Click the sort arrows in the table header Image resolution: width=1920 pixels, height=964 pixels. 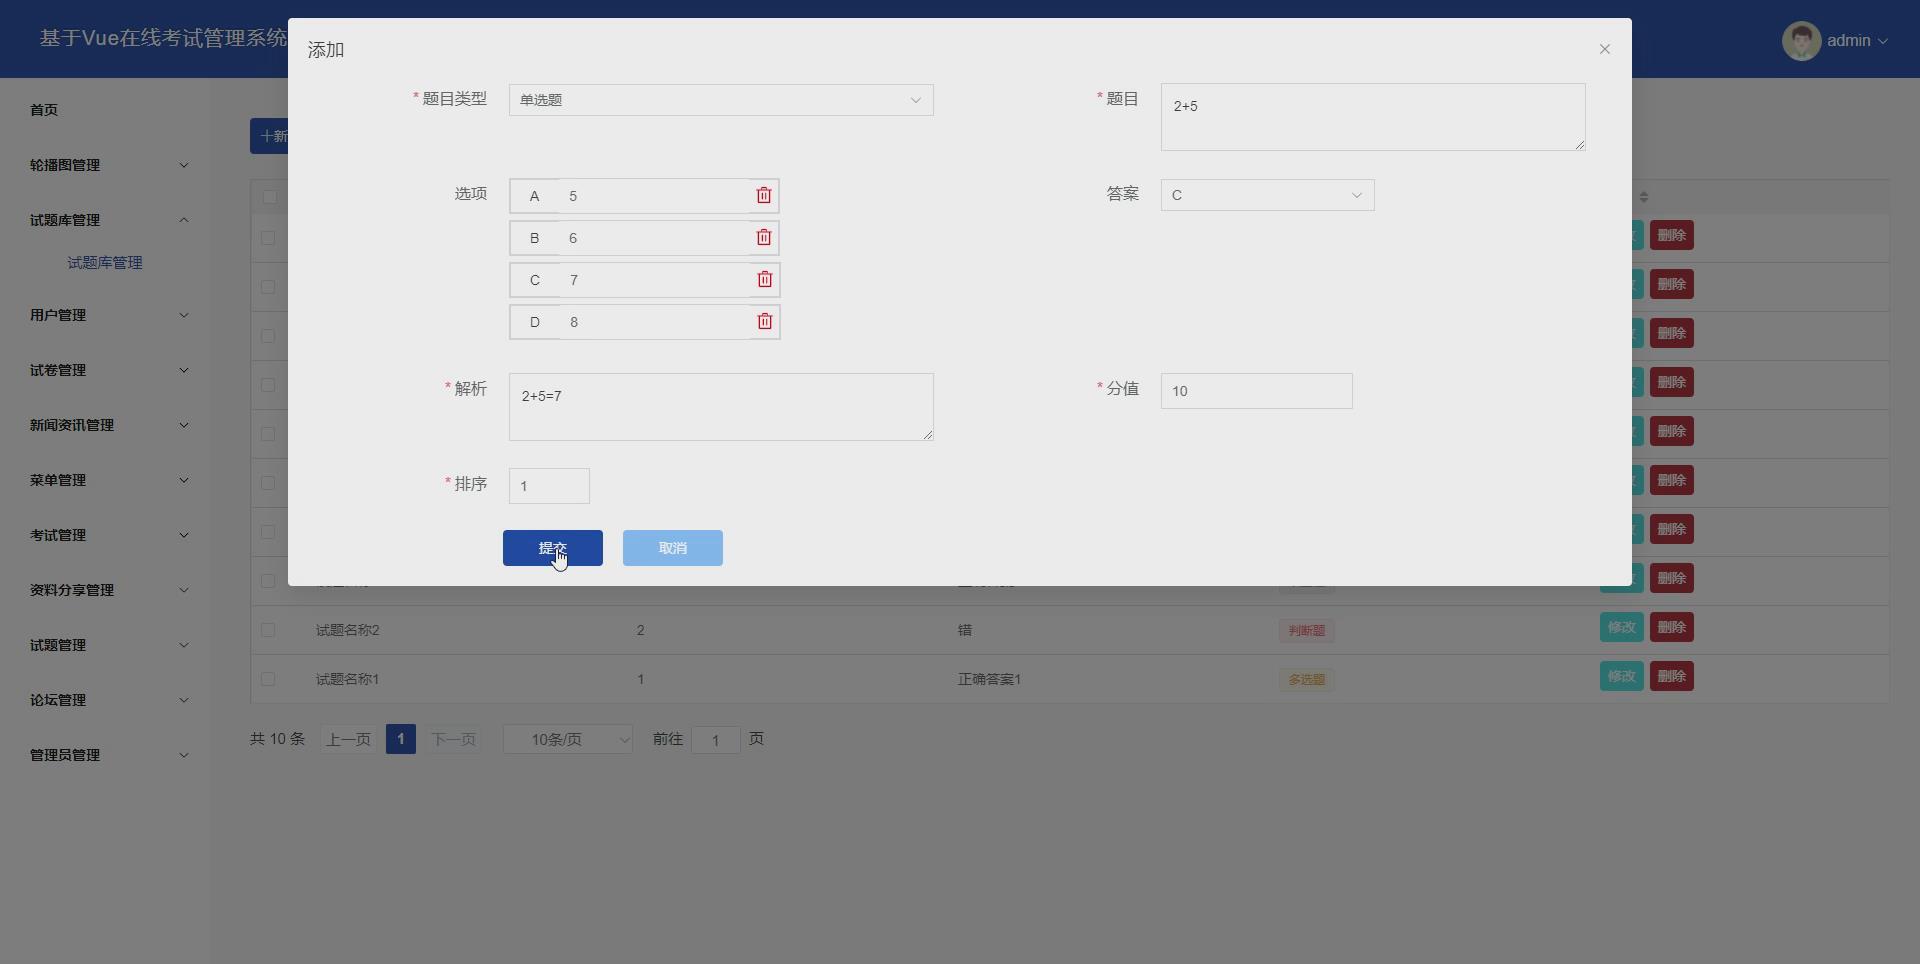coord(1643,196)
